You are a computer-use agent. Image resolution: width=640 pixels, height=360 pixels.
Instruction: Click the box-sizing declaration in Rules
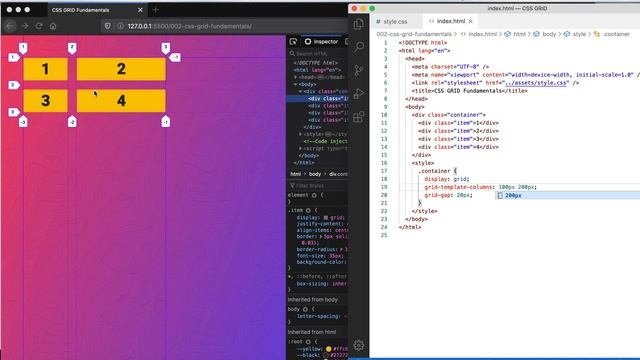[x=322, y=284]
